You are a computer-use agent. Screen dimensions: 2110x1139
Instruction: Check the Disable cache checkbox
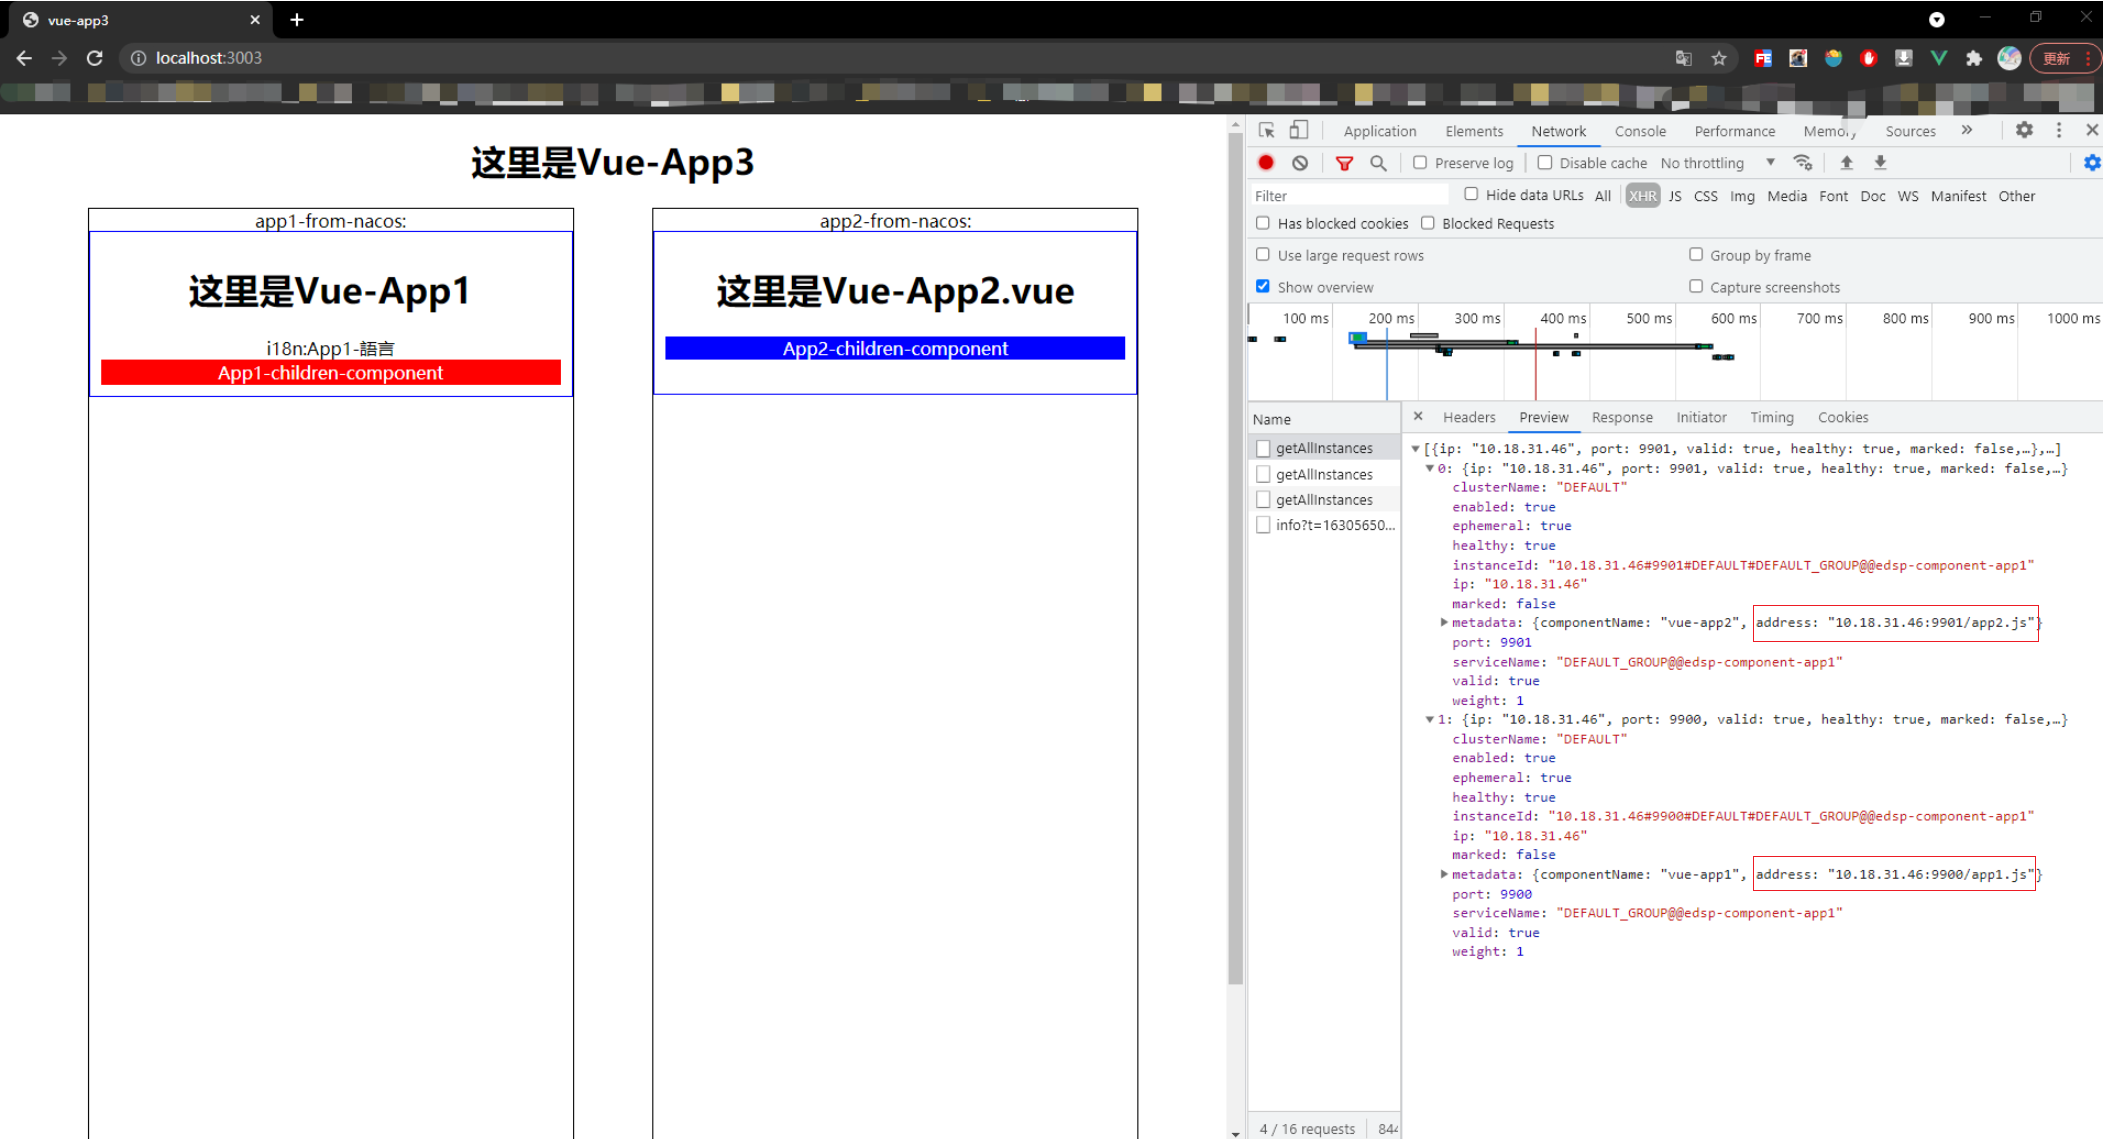coord(1545,162)
